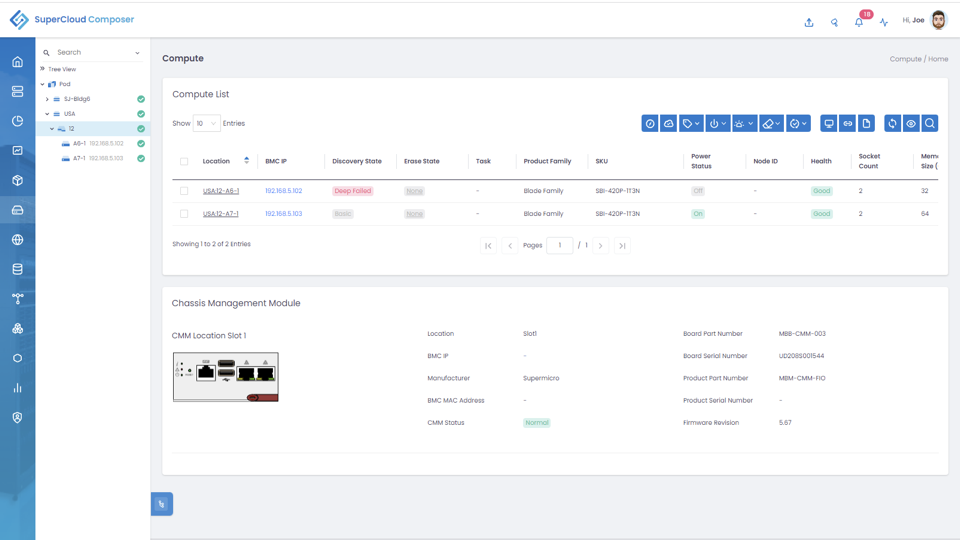Open the Home icon in left sidebar

(17, 62)
